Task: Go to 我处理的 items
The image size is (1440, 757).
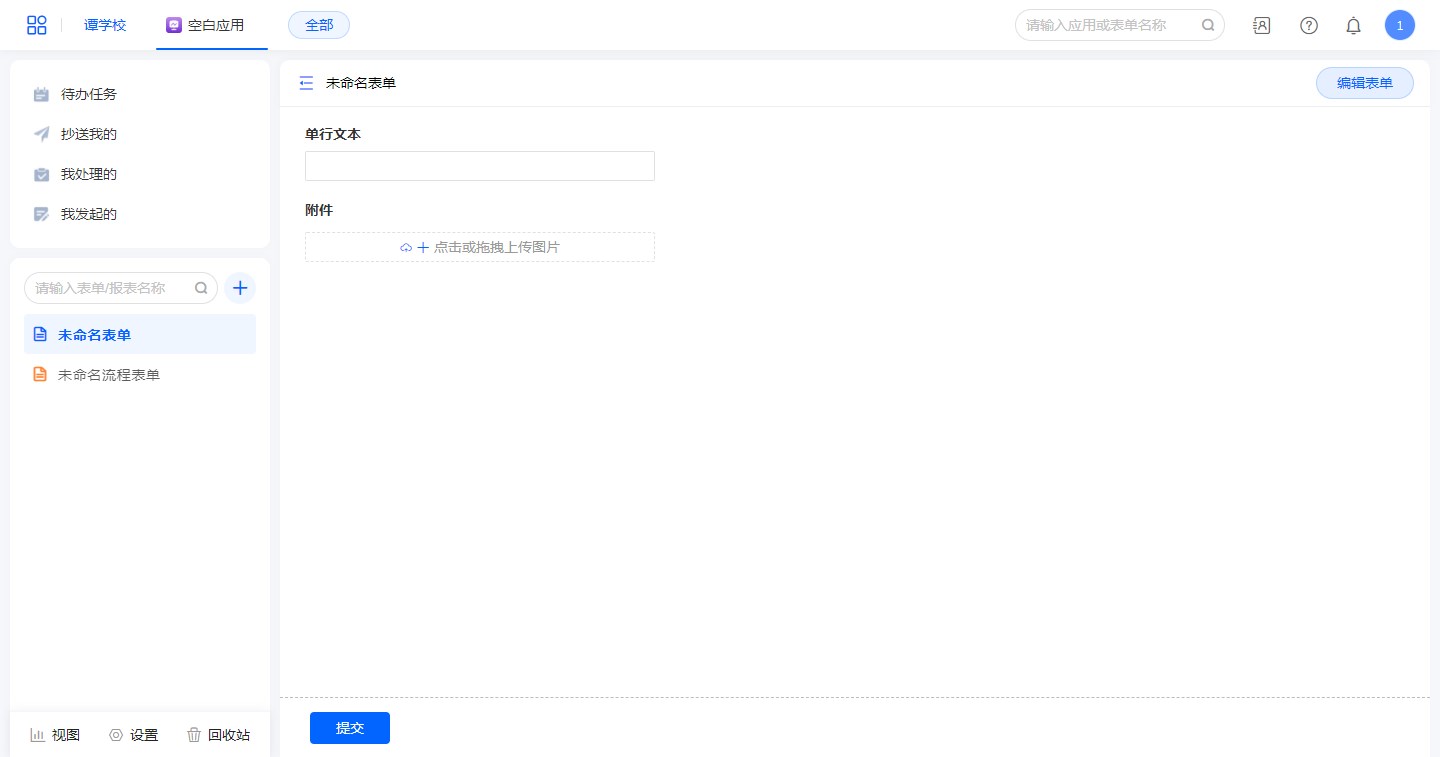Action: click(x=88, y=174)
